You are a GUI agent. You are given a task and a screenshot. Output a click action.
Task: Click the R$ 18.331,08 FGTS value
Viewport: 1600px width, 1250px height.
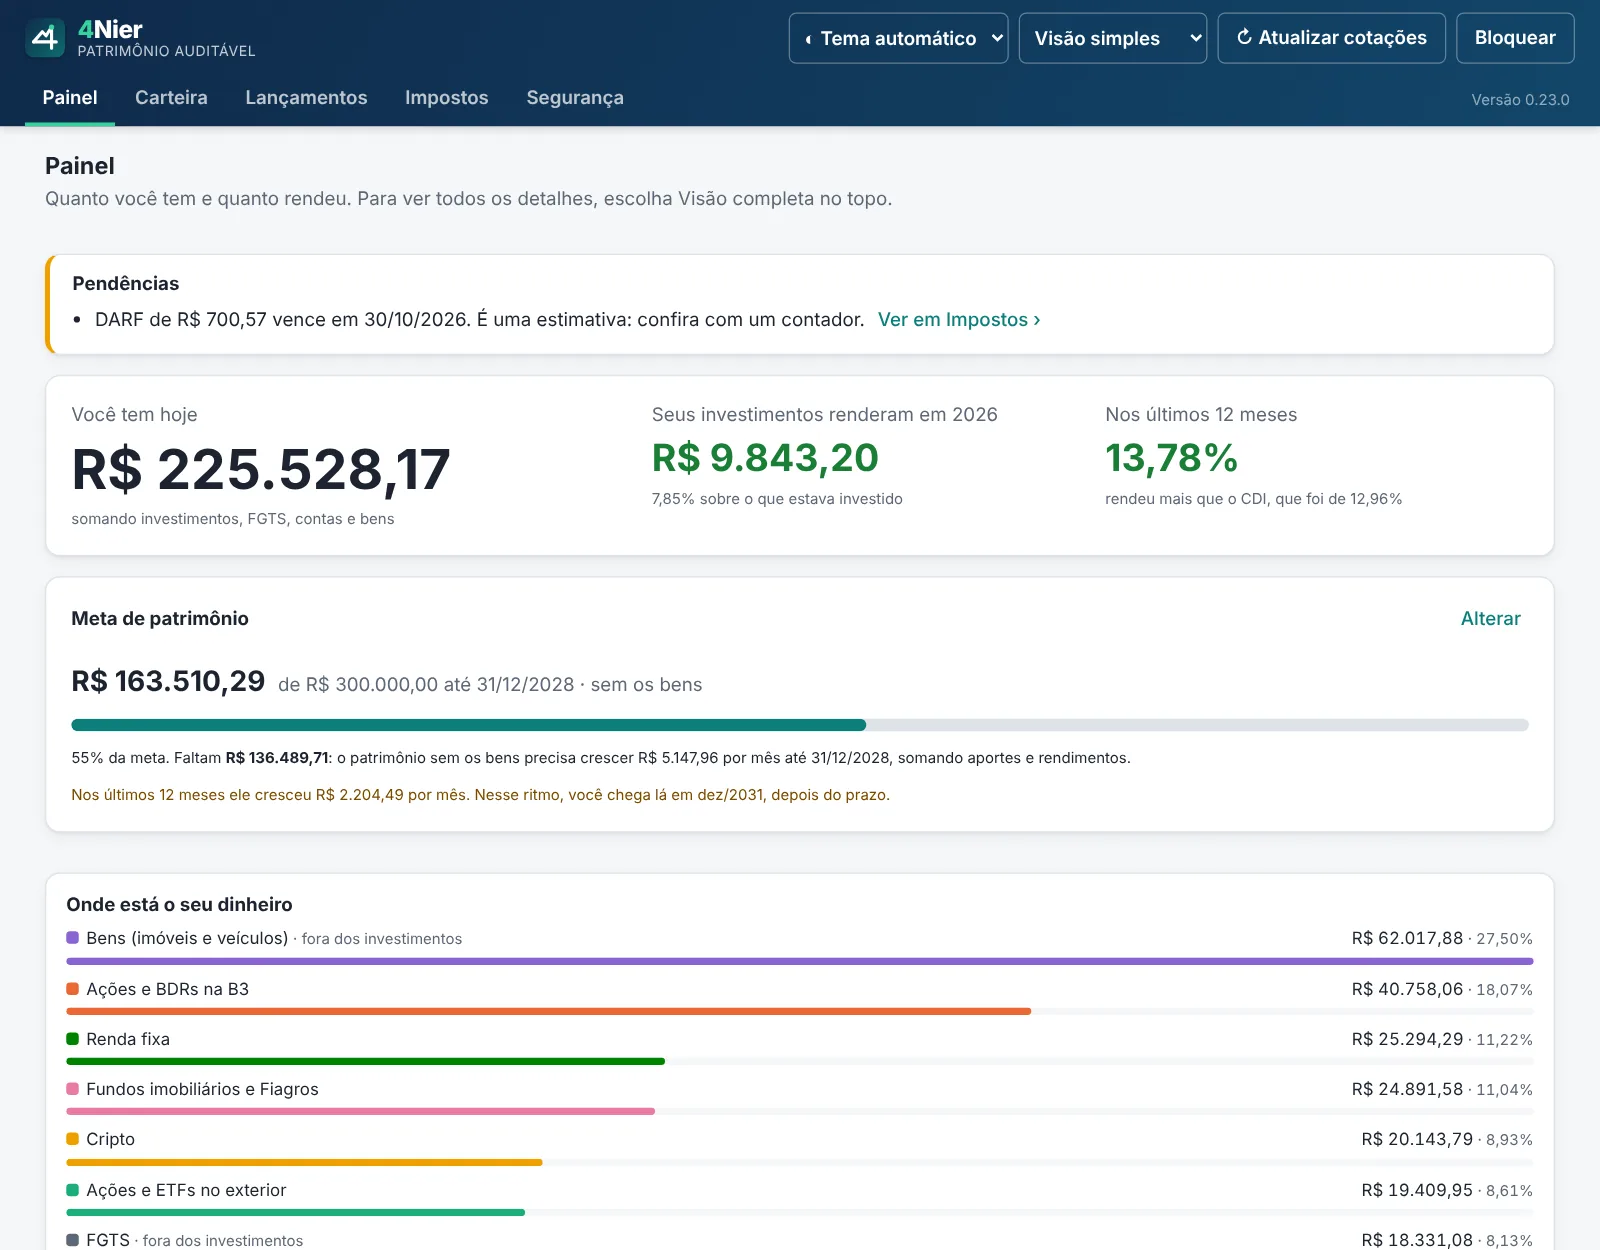[x=1417, y=1240]
